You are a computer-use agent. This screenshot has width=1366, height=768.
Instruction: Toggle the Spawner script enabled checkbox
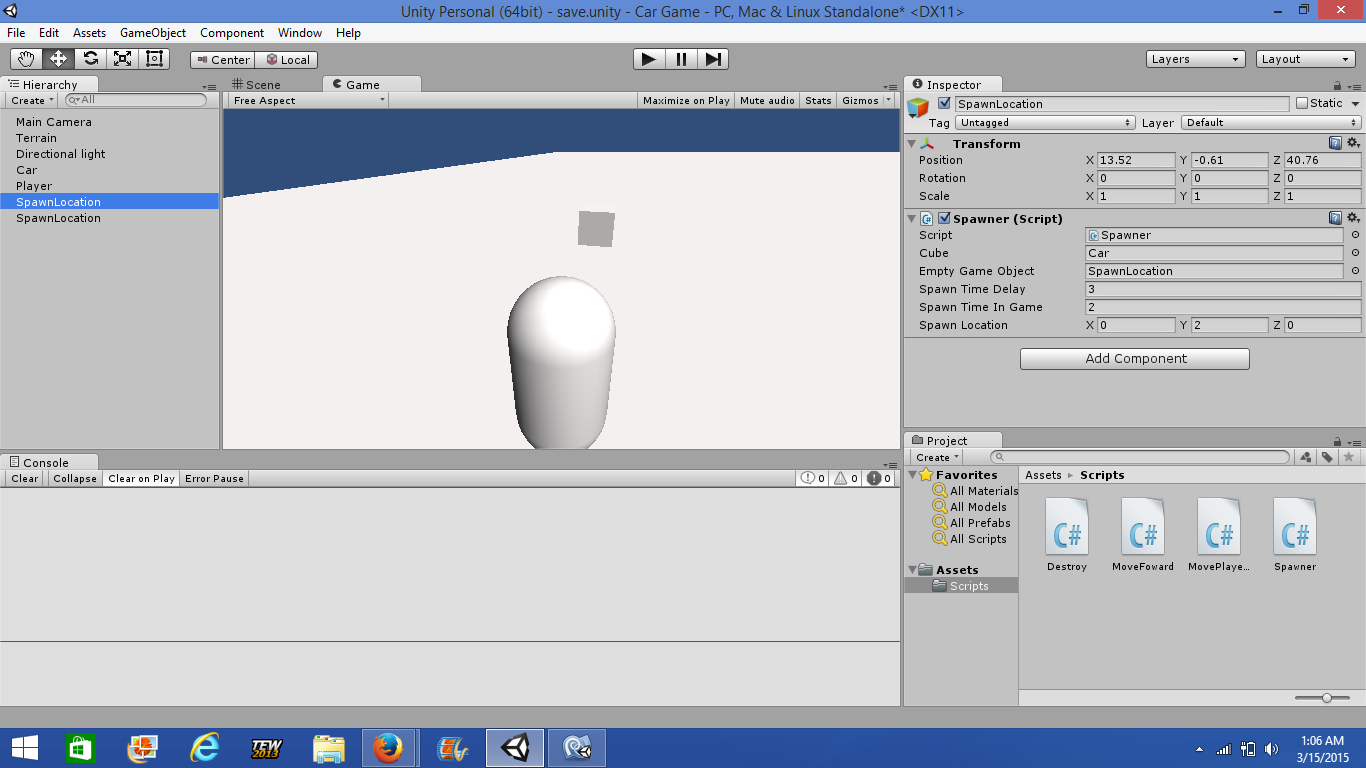pos(944,219)
